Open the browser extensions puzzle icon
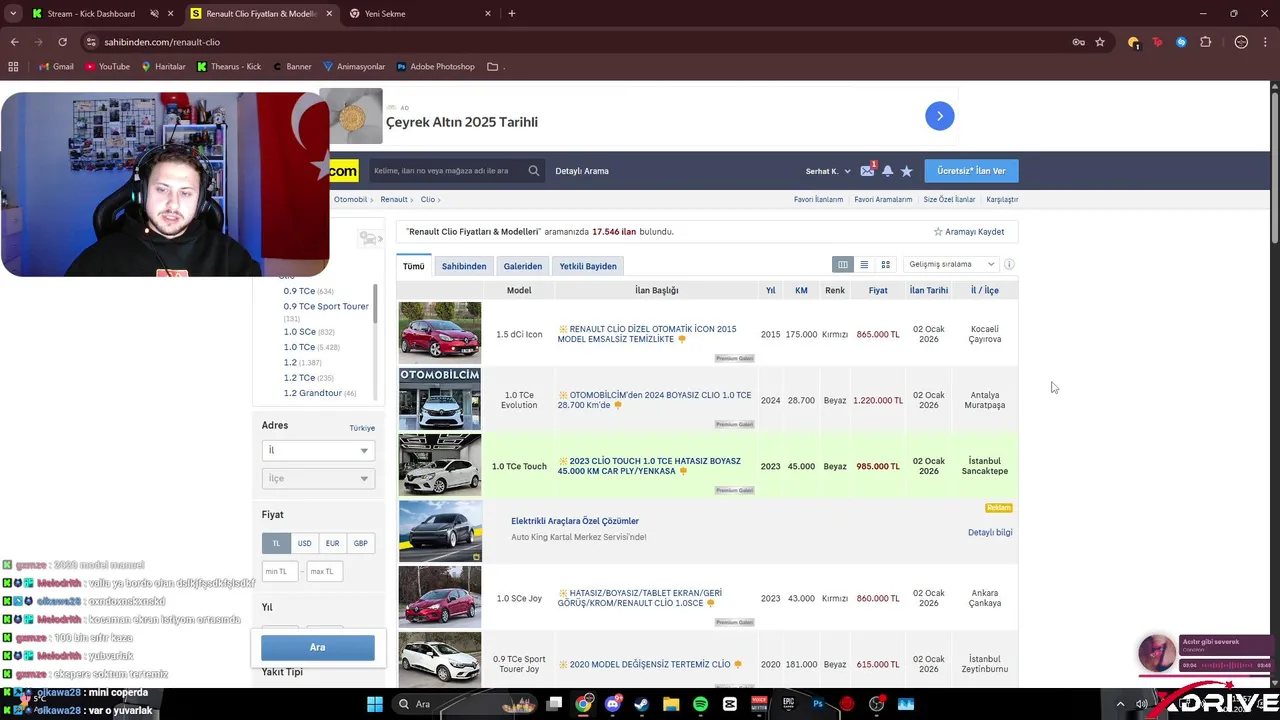 [x=1205, y=42]
